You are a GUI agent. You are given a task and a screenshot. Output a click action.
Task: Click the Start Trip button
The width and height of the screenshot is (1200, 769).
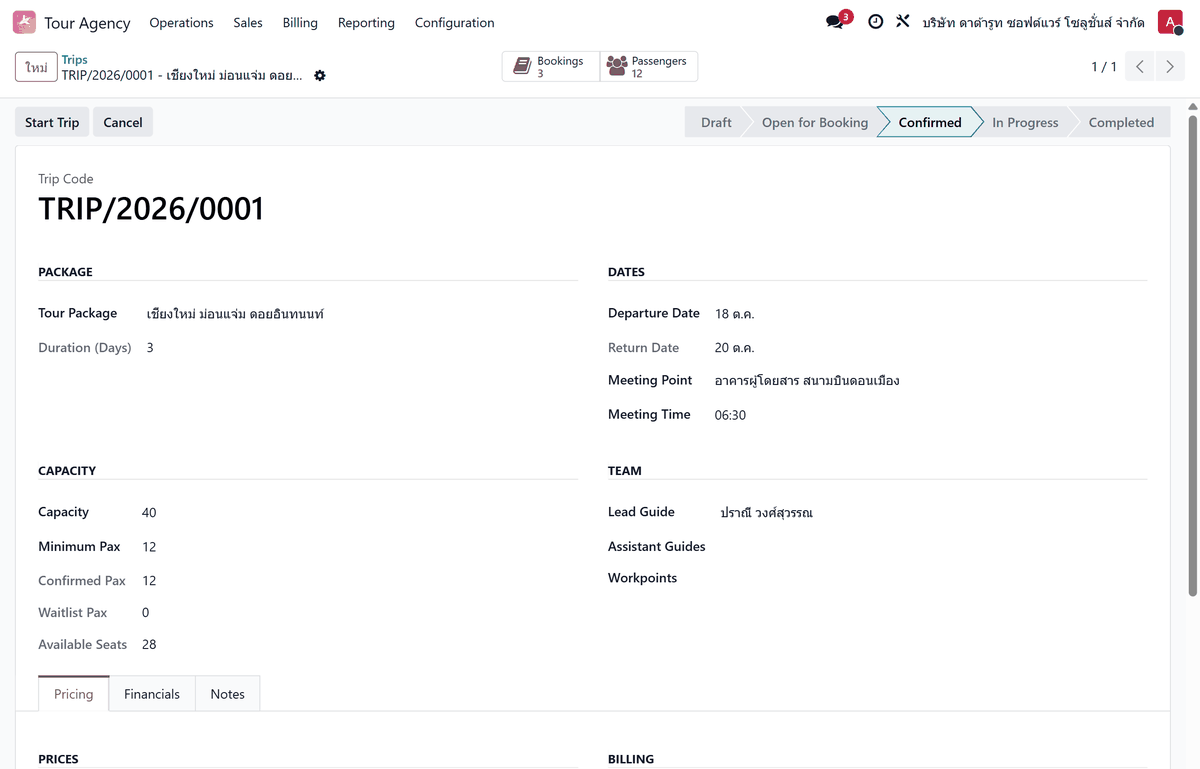point(52,122)
